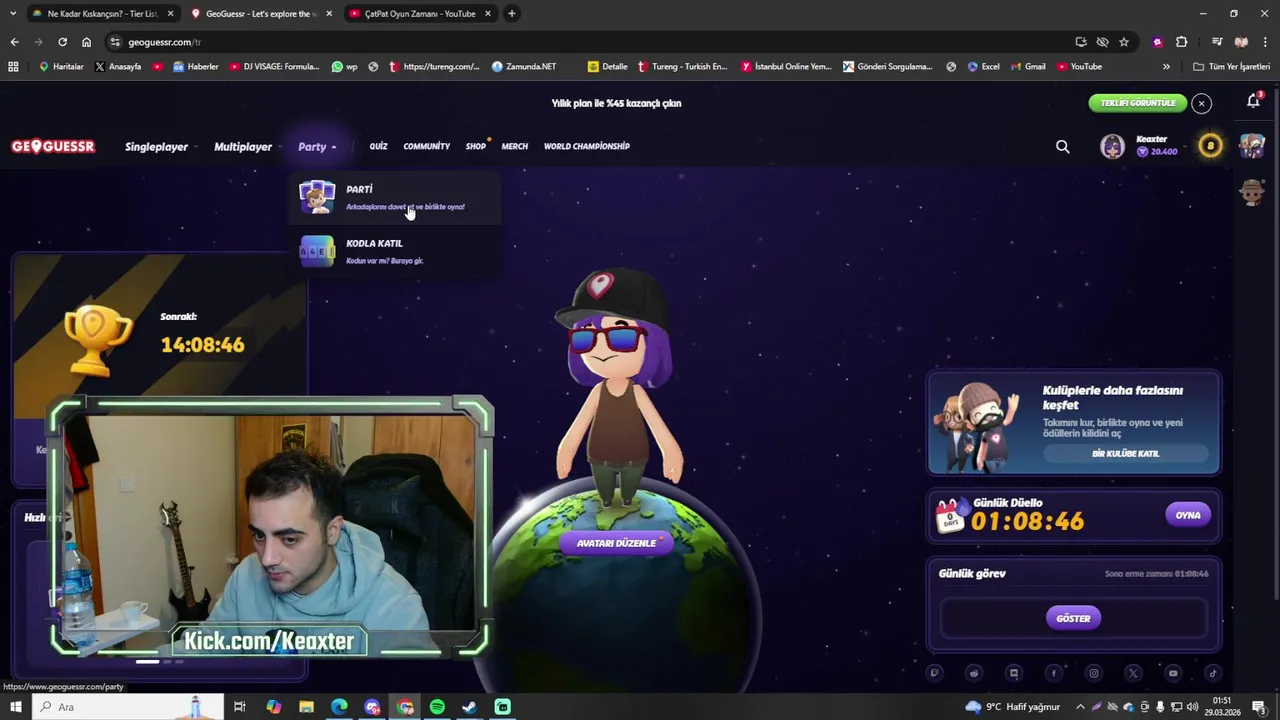Viewport: 1280px width, 720px height.
Task: Open the COMMUNITY nav item
Action: click(x=427, y=147)
